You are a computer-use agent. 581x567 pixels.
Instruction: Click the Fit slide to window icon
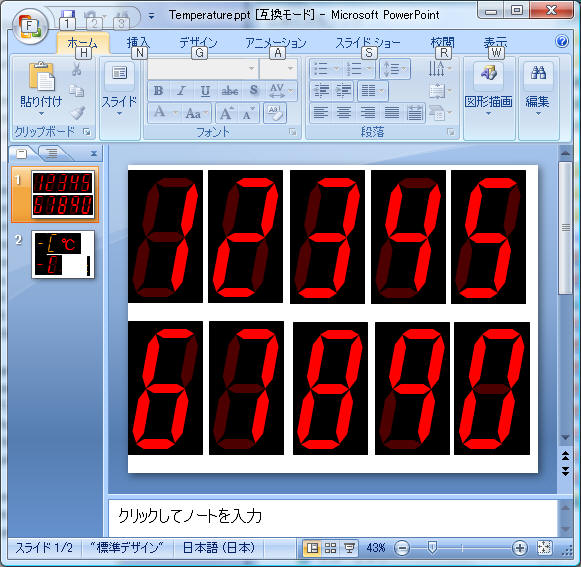point(544,547)
